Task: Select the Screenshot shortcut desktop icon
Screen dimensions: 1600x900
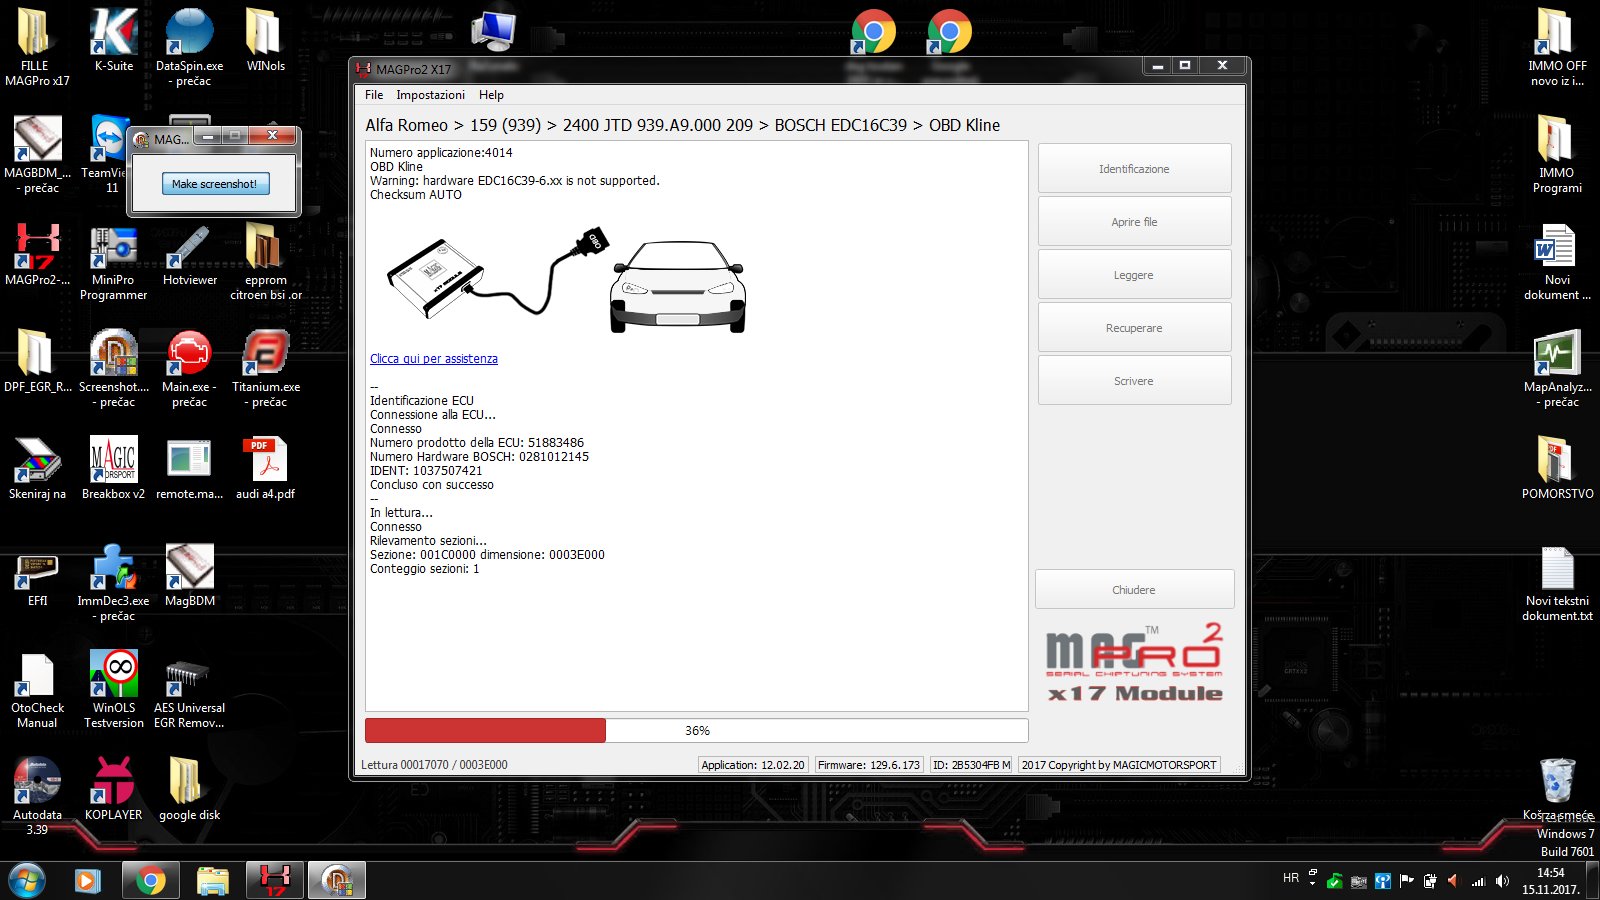Action: [x=114, y=369]
